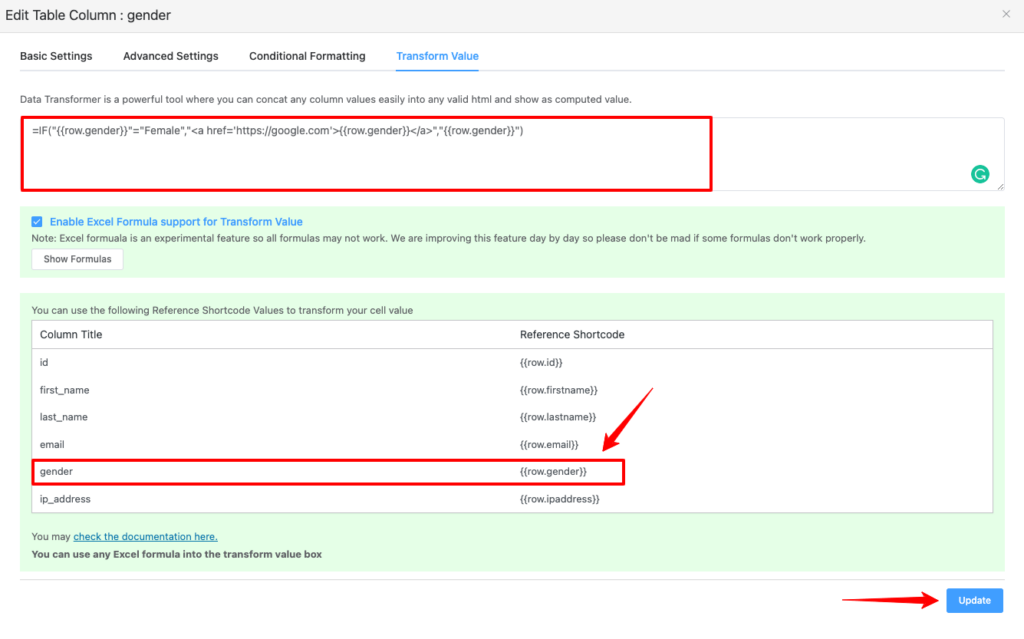
Task: Open the Conditional Formatting tab
Action: pyautogui.click(x=307, y=56)
